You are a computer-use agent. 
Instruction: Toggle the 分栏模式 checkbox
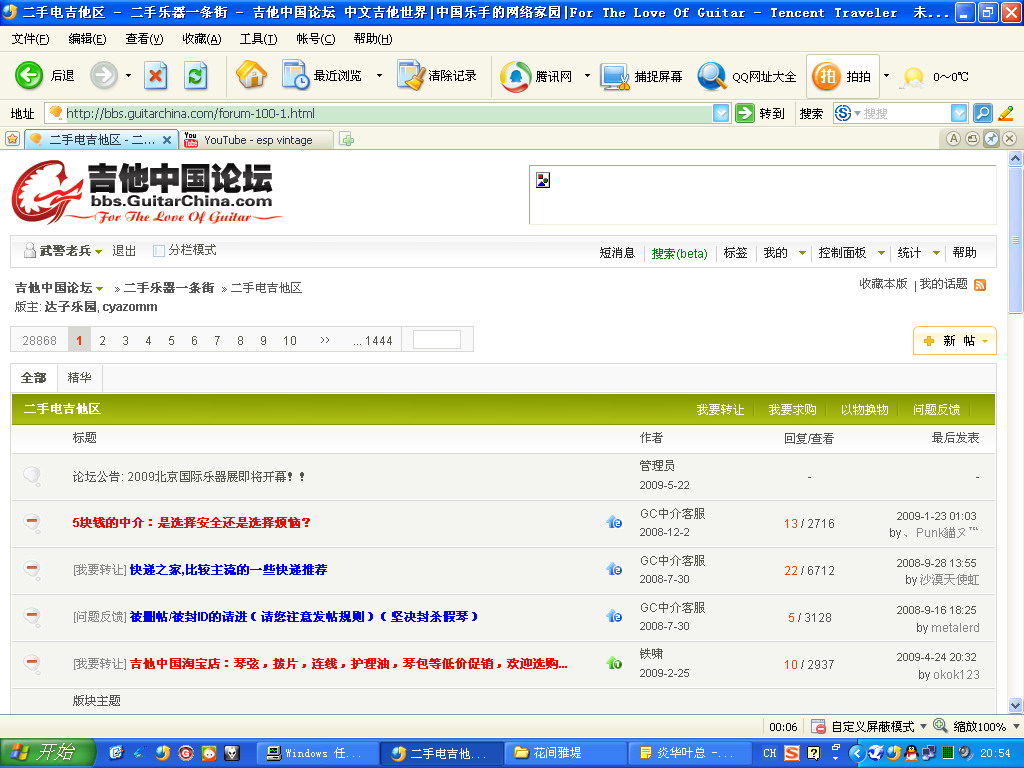159,251
